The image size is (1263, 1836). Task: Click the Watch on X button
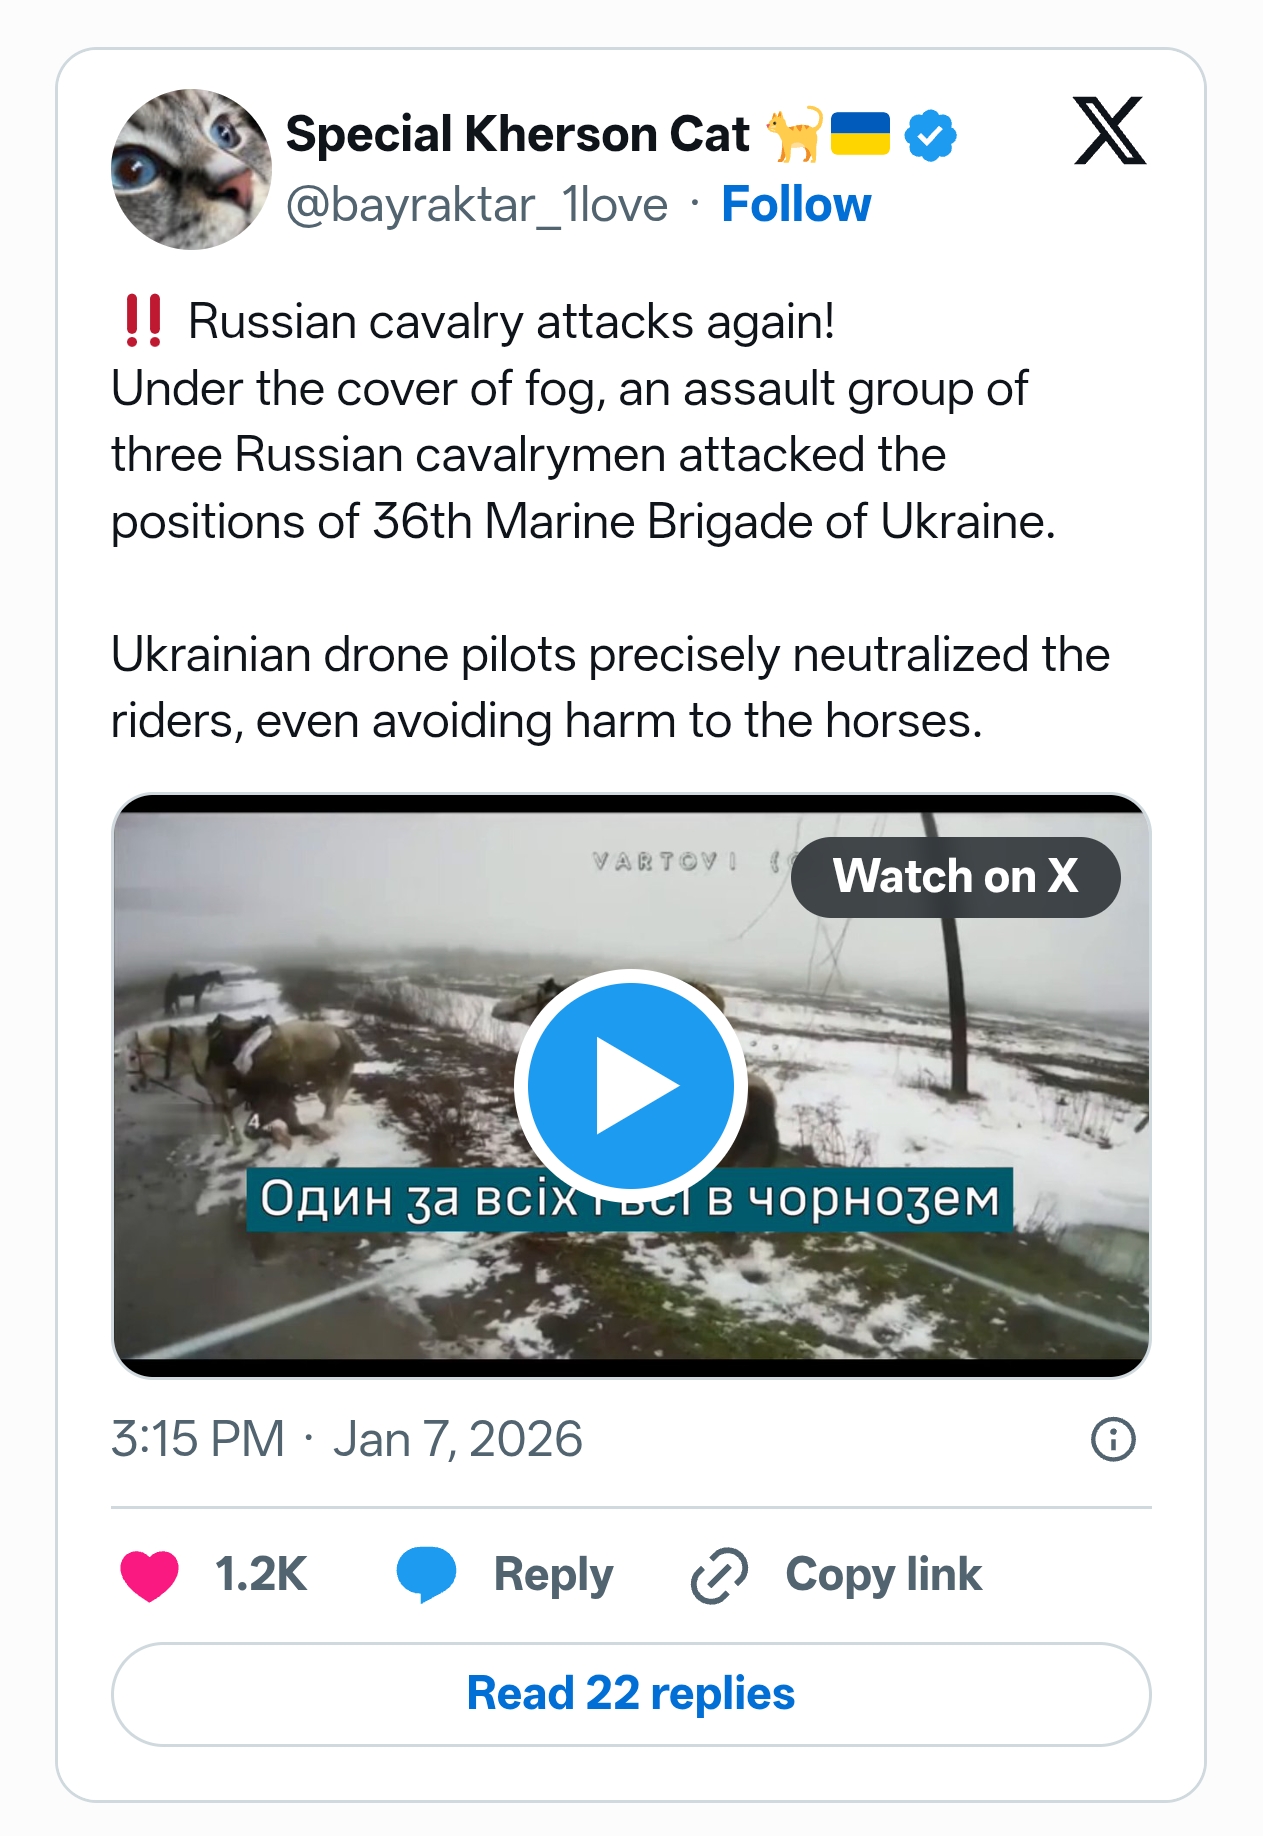955,877
